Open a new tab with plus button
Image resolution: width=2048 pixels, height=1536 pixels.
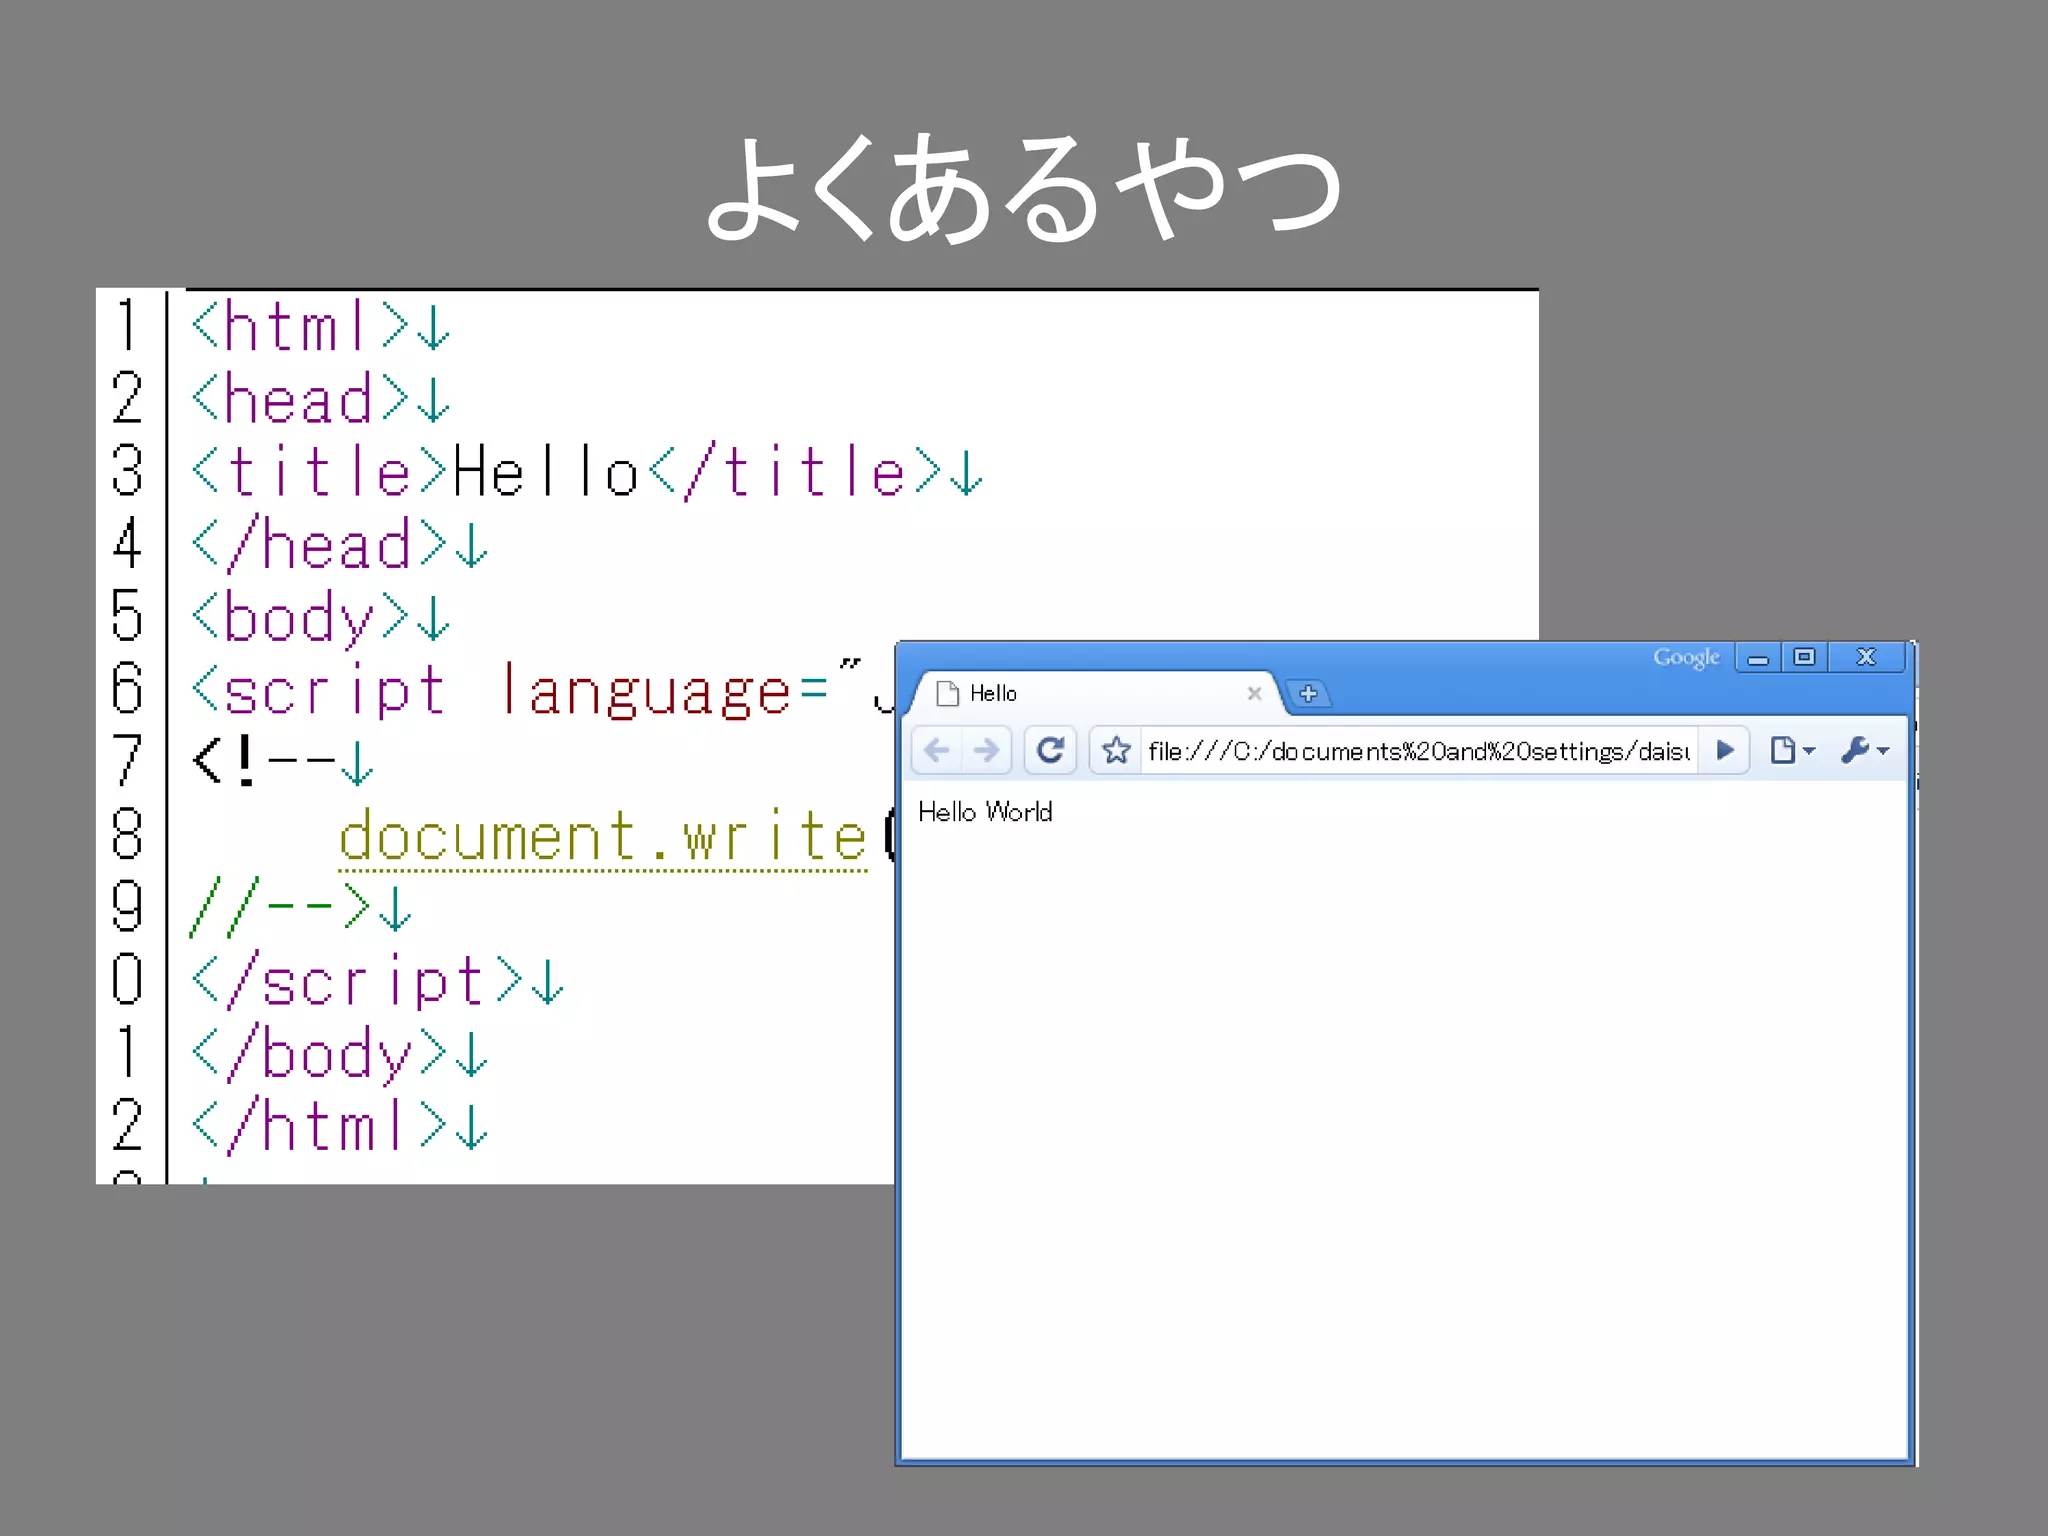(x=1308, y=693)
